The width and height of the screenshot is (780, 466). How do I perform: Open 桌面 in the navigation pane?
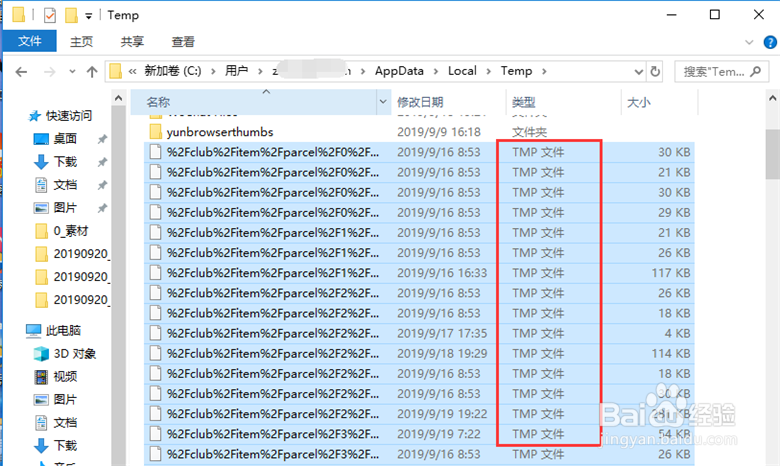tap(65, 139)
